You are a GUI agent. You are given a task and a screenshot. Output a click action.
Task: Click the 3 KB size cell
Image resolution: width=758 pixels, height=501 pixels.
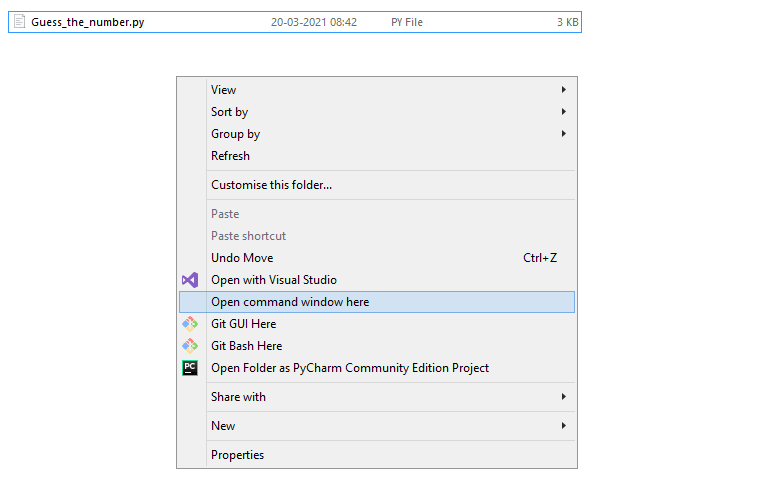[x=567, y=22]
